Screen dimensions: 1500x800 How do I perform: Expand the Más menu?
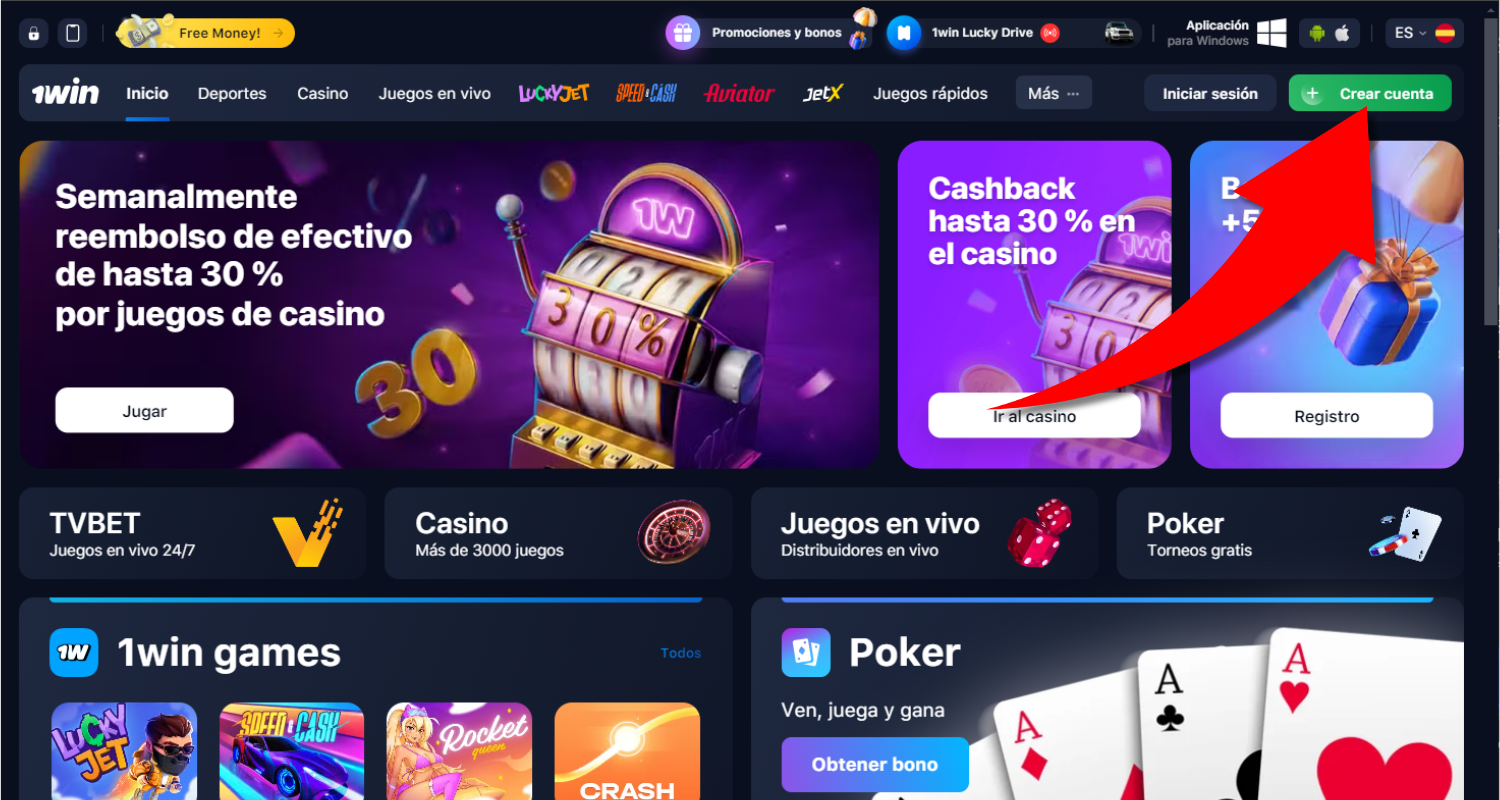1053,93
